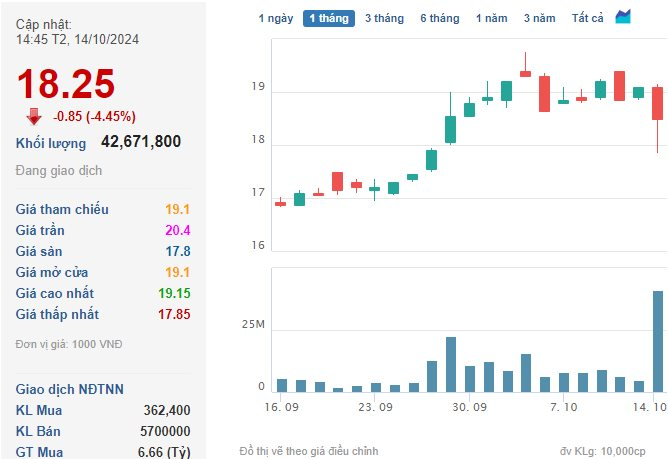Click the 30.09 date axis label

(x=469, y=407)
